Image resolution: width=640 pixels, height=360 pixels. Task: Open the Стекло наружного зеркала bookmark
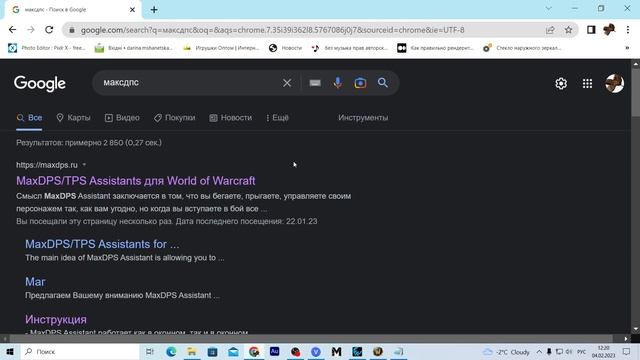pos(522,48)
